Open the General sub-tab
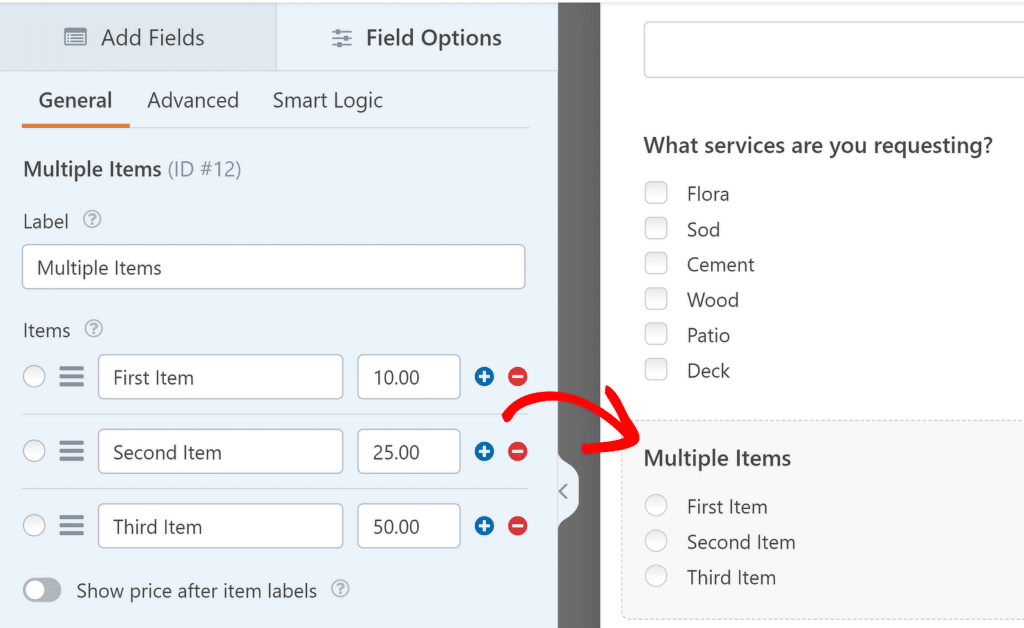This screenshot has width=1024, height=628. tap(75, 101)
